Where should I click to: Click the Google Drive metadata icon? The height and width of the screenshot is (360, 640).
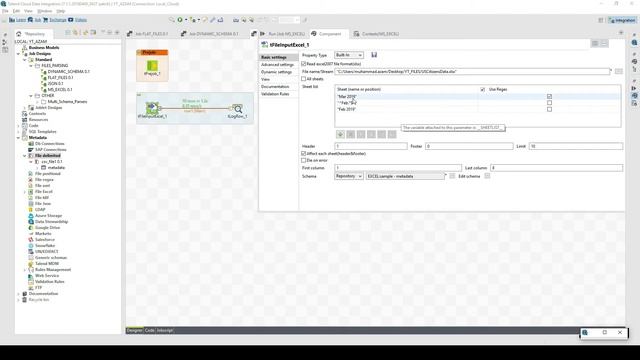tap(31, 228)
